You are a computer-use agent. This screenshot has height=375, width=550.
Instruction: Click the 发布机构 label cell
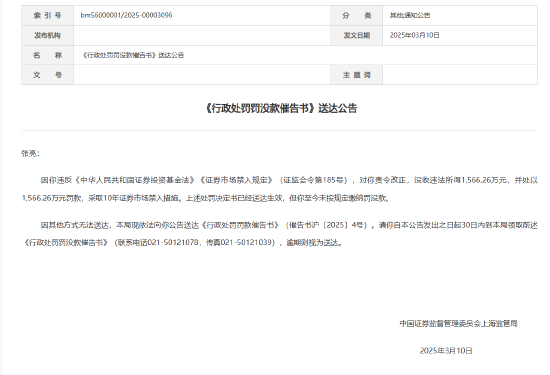[x=47, y=35]
